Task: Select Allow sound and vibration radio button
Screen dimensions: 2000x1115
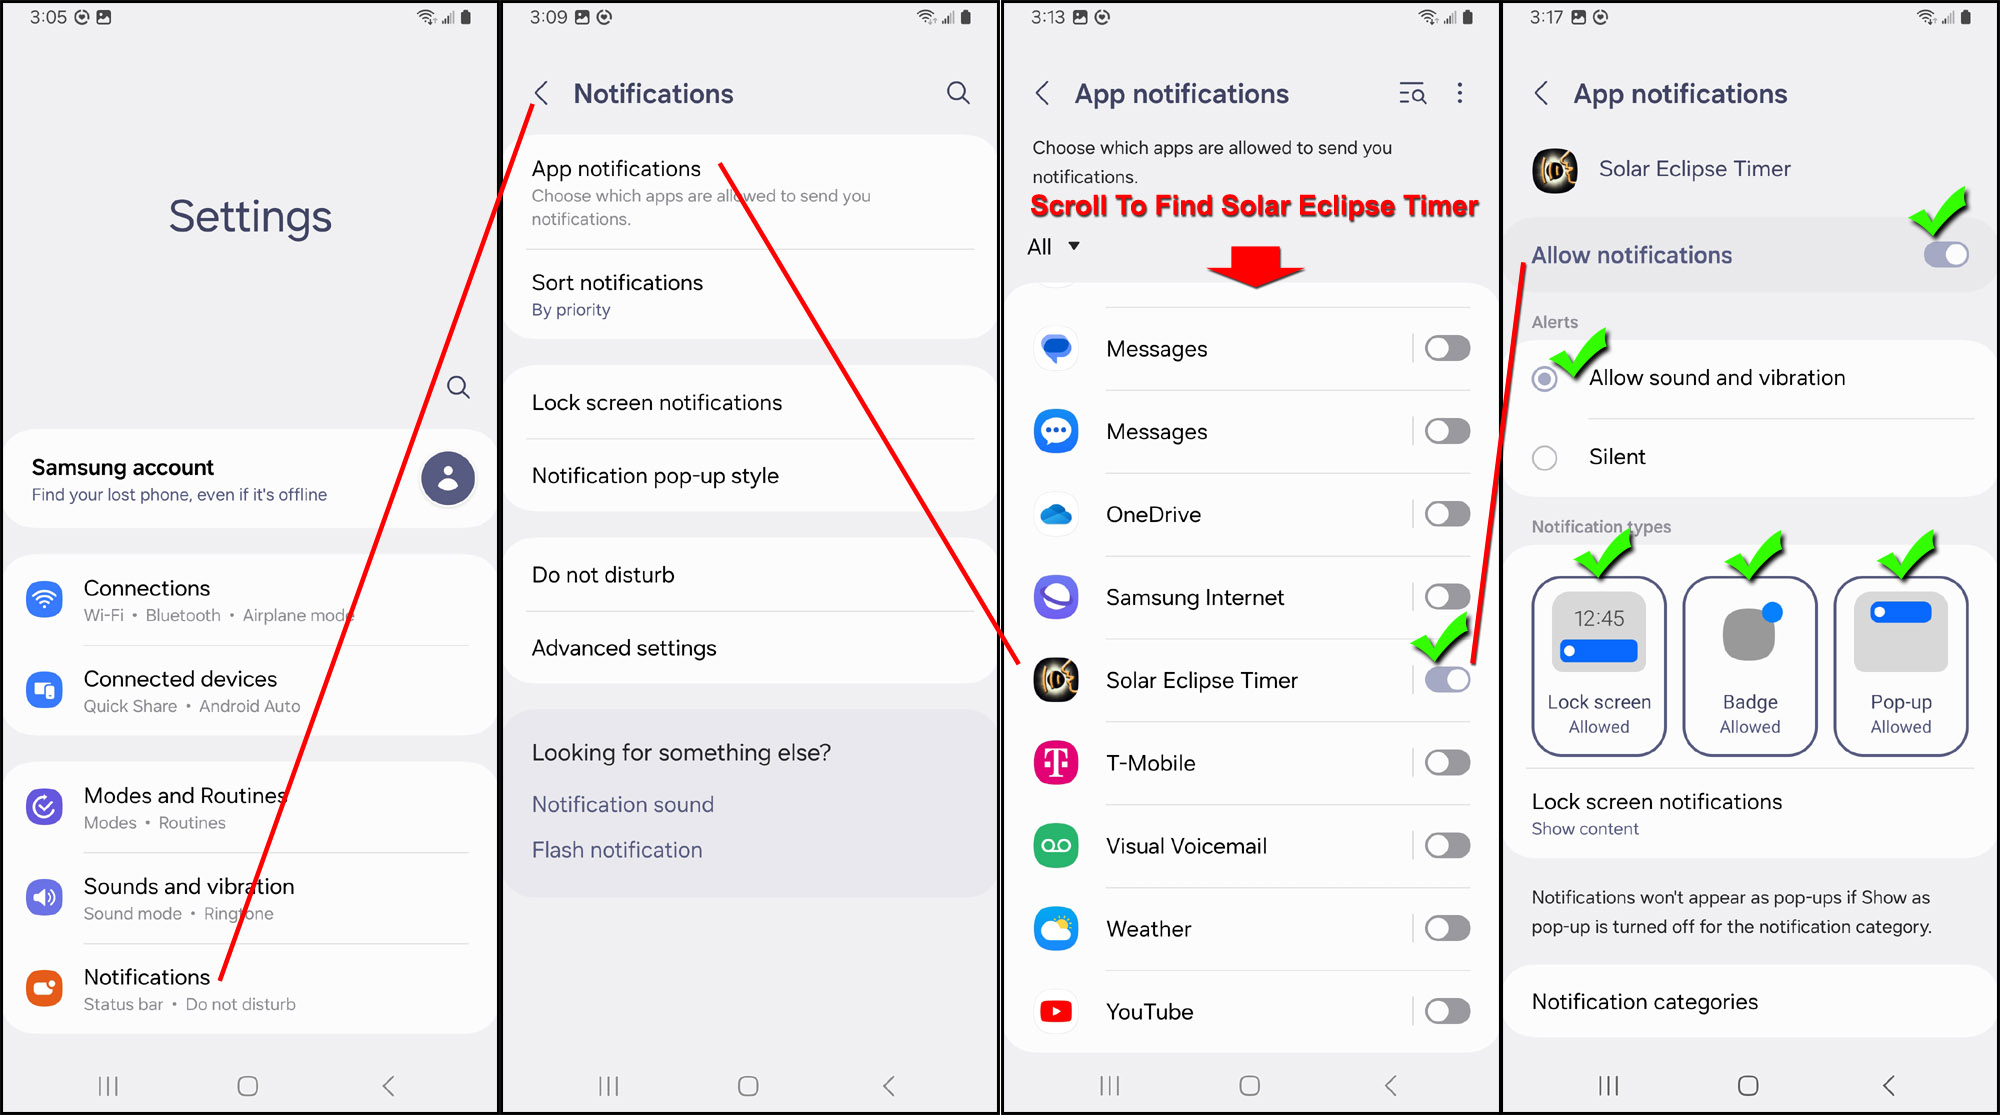Action: (1548, 379)
